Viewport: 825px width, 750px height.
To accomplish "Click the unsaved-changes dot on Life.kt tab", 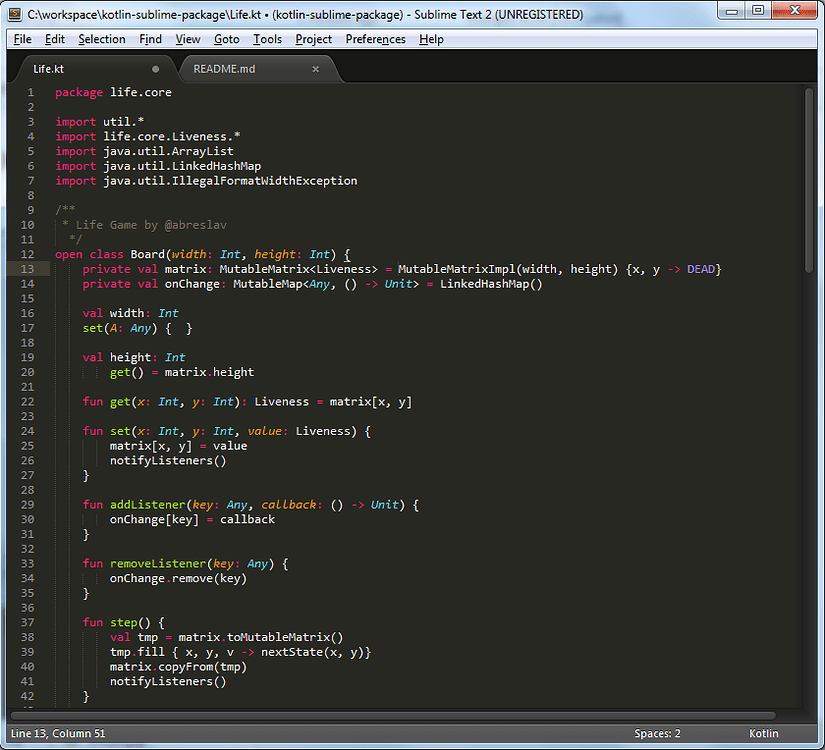I will click(x=157, y=68).
